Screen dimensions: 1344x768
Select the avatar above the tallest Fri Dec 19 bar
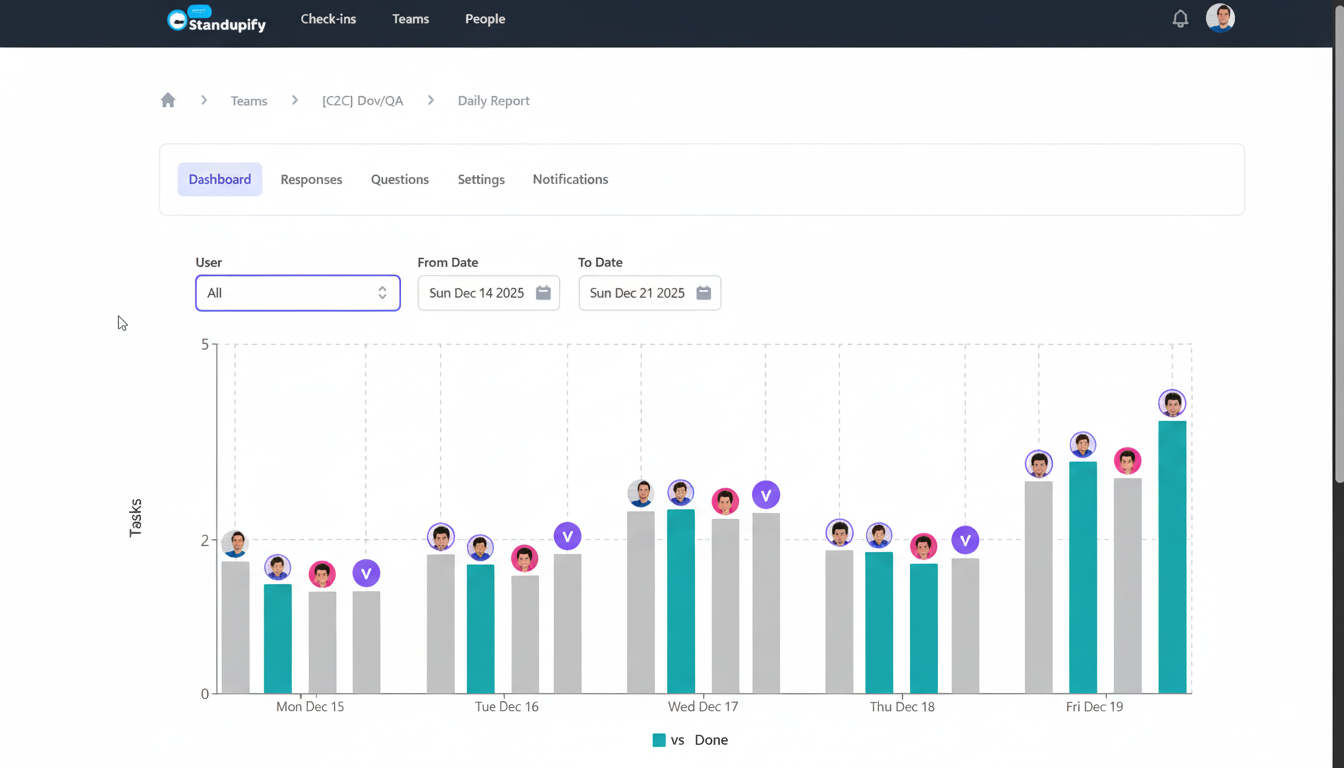[x=1171, y=403]
